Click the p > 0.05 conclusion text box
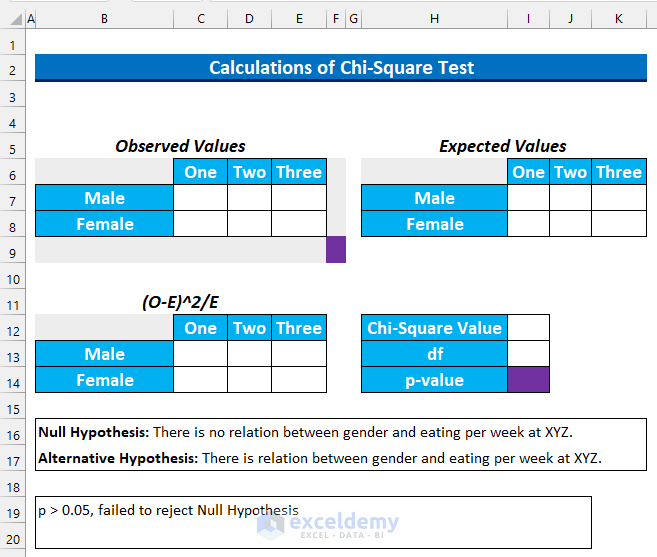The image size is (657, 557). click(313, 521)
